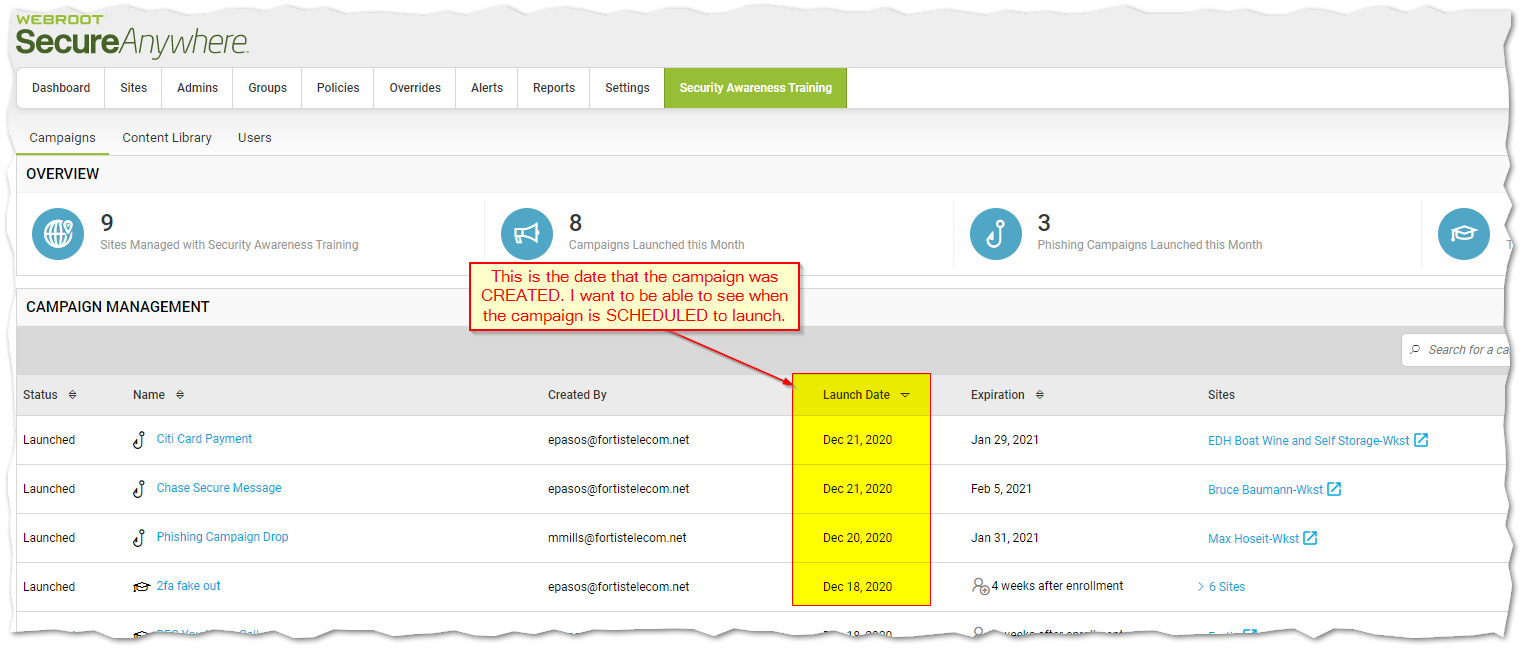The image size is (1523, 648).
Task: Click phishing hook icon beside Phishing Campaign Drop
Action: [140, 538]
